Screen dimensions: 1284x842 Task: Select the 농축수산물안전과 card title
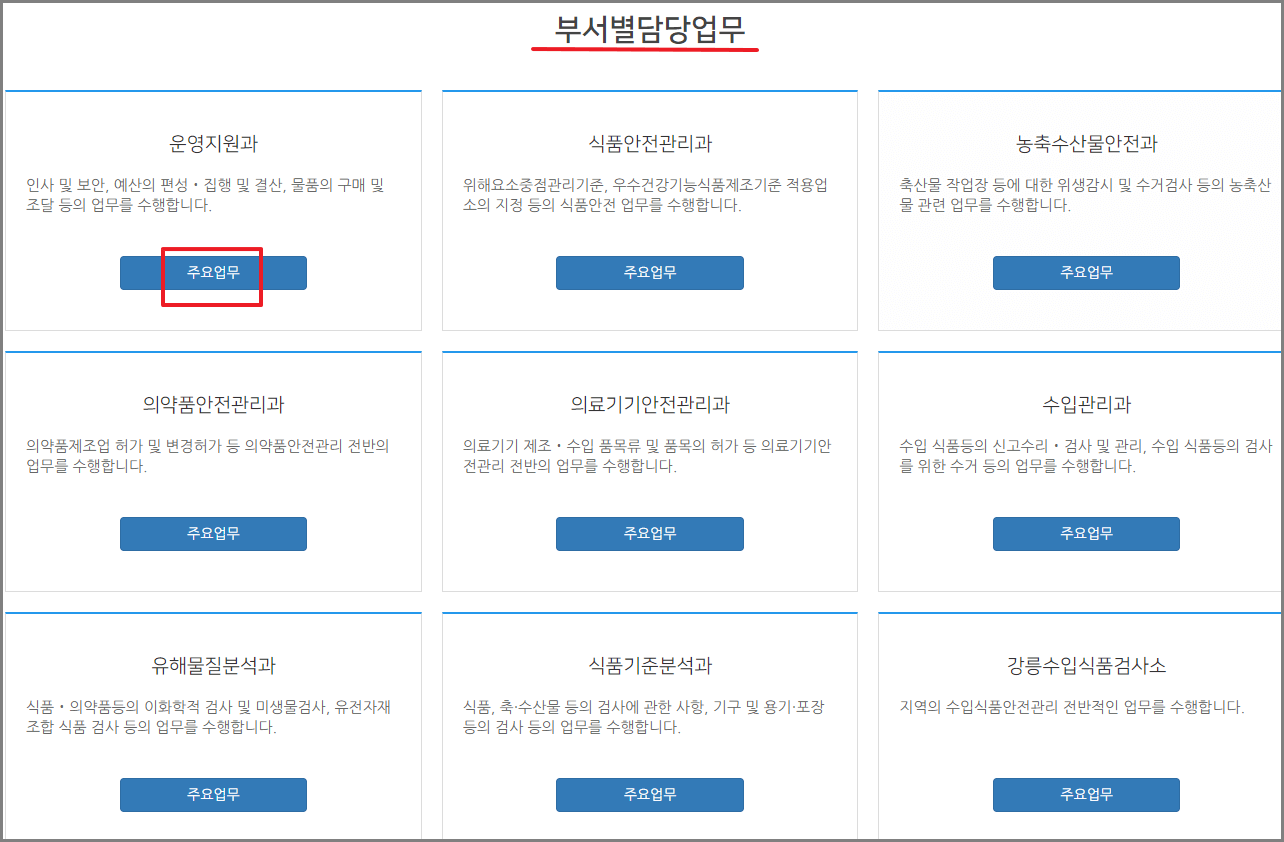tap(1085, 143)
